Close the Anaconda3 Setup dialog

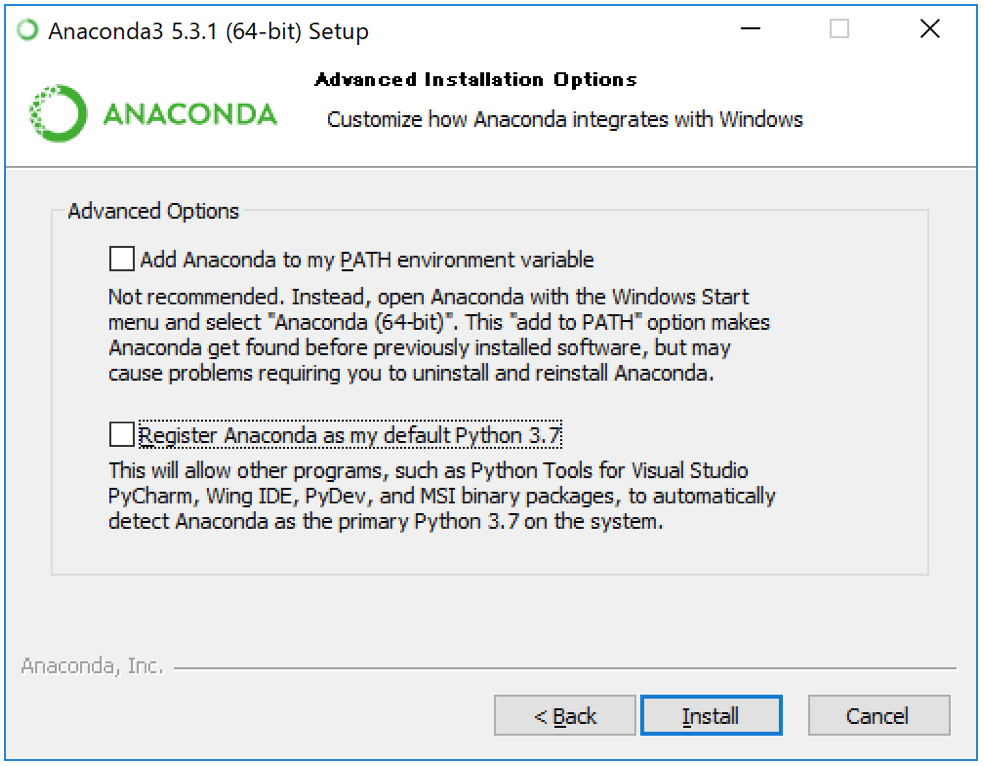pos(929,30)
